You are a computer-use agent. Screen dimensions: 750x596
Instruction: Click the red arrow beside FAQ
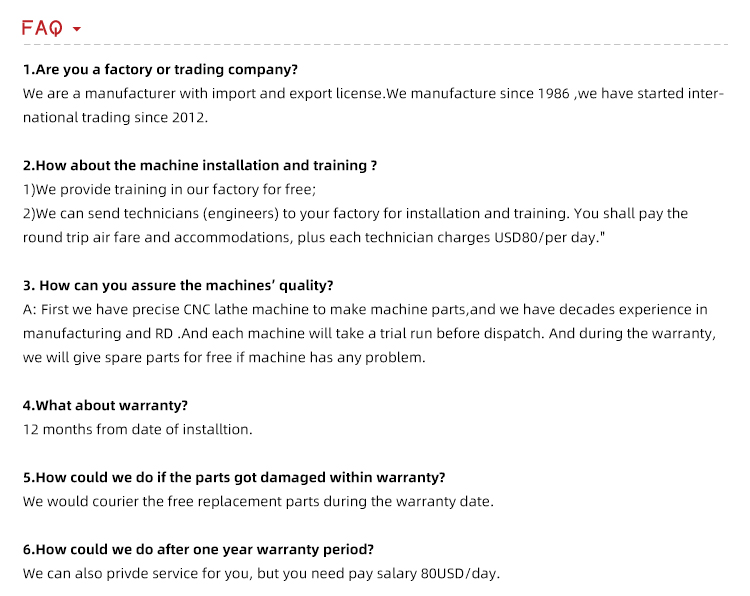(77, 29)
